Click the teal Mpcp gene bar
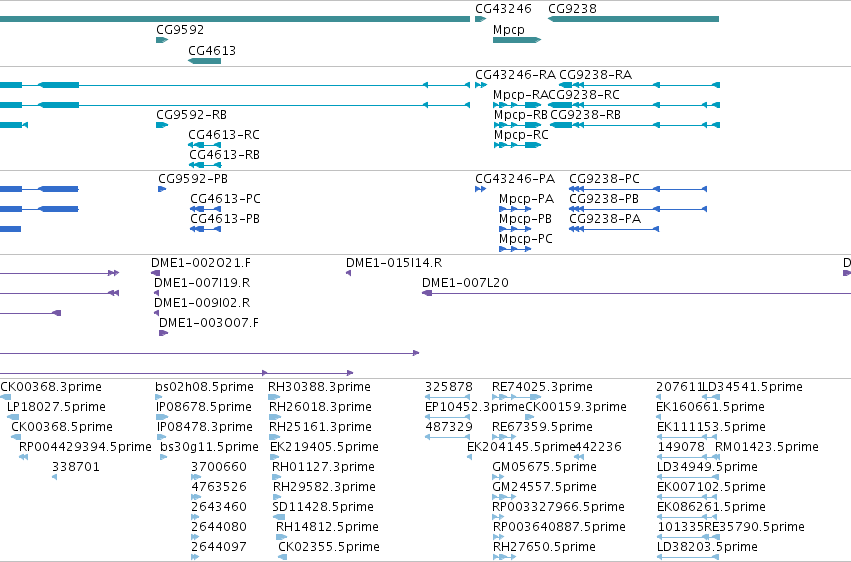Image resolution: width=851 pixels, height=562 pixels. [x=517, y=40]
